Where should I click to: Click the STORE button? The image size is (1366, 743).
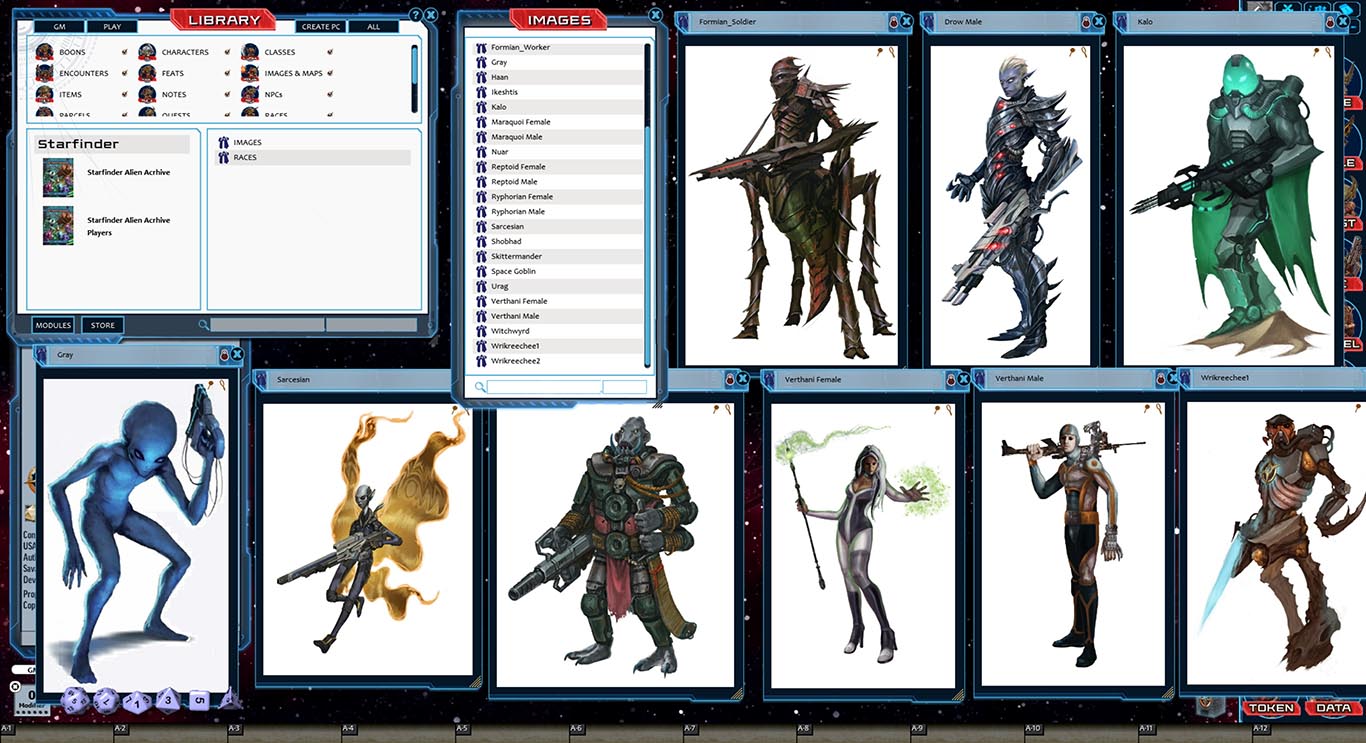100,325
